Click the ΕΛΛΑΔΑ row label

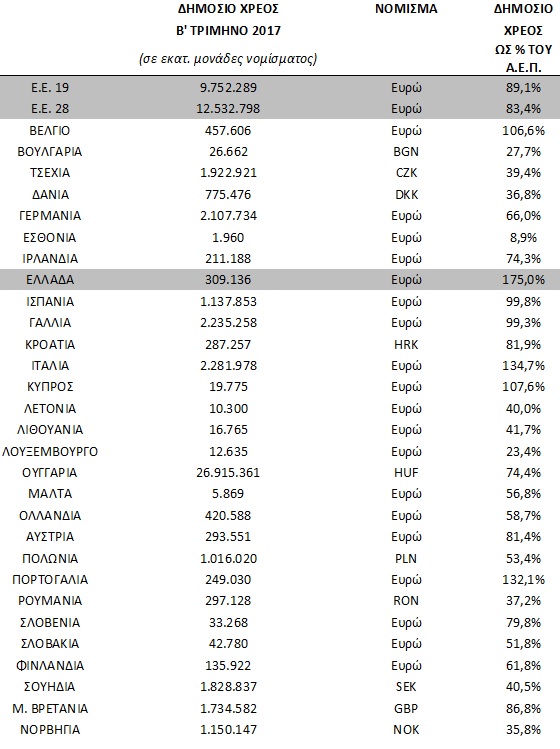pos(50,280)
